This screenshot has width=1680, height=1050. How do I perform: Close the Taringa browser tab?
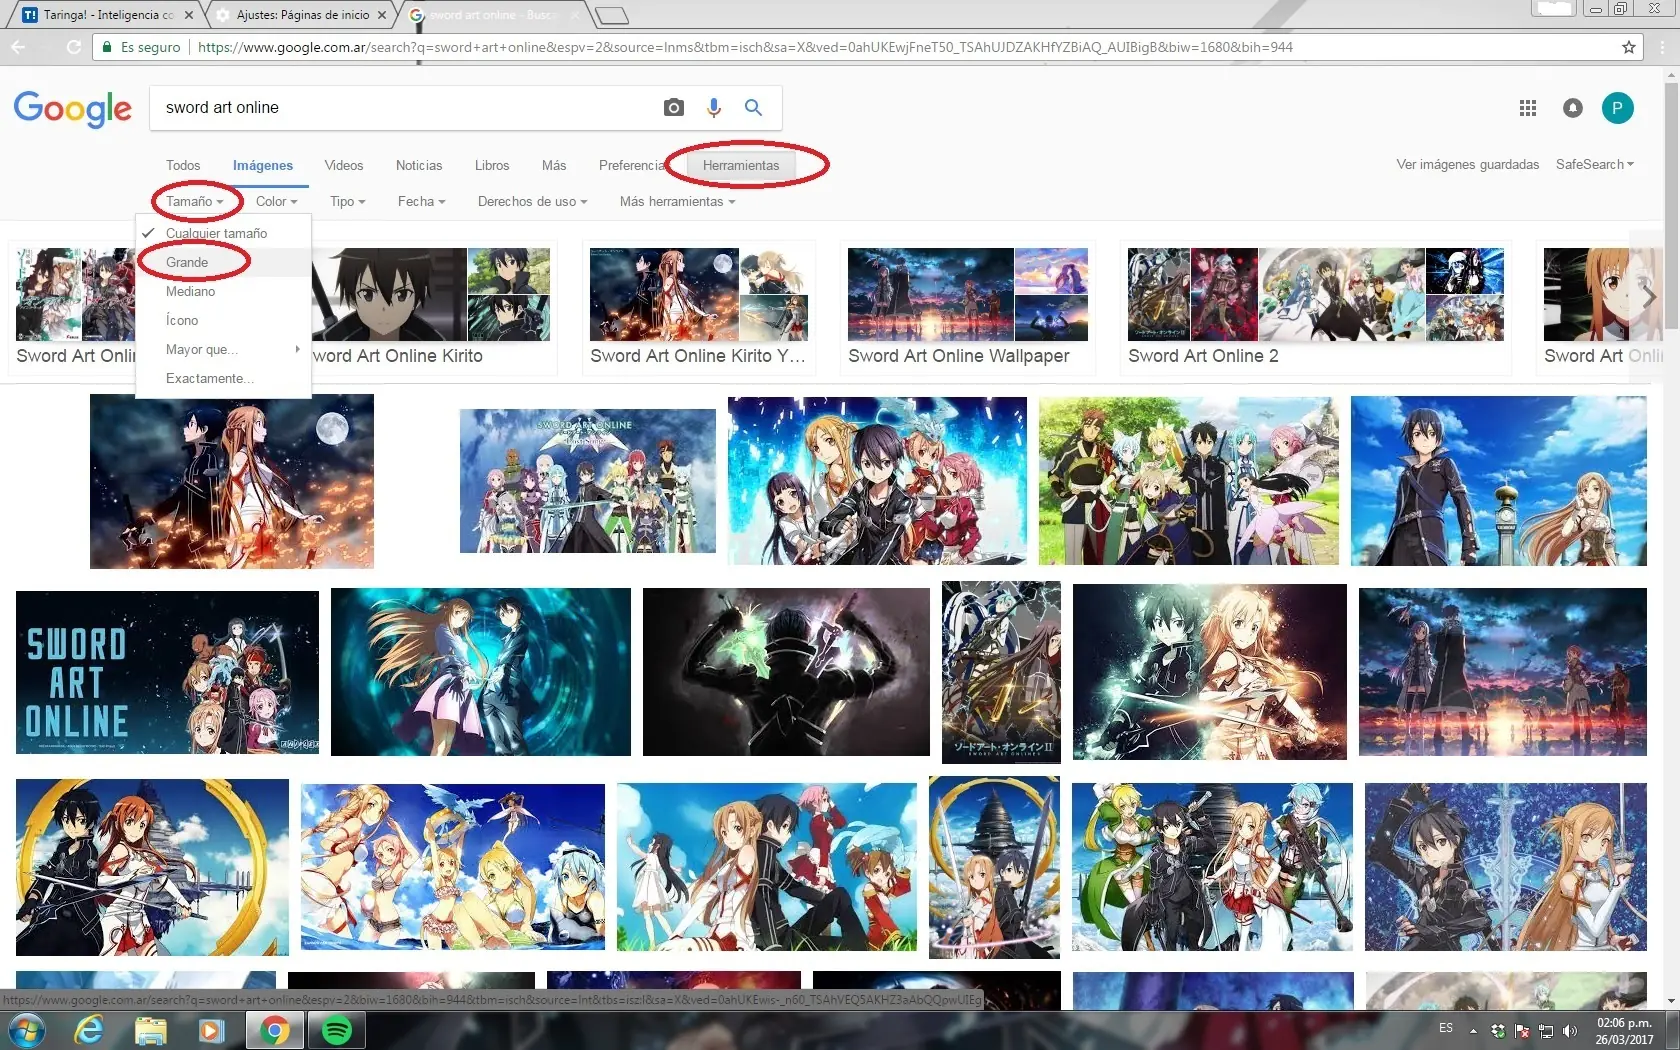pos(189,15)
